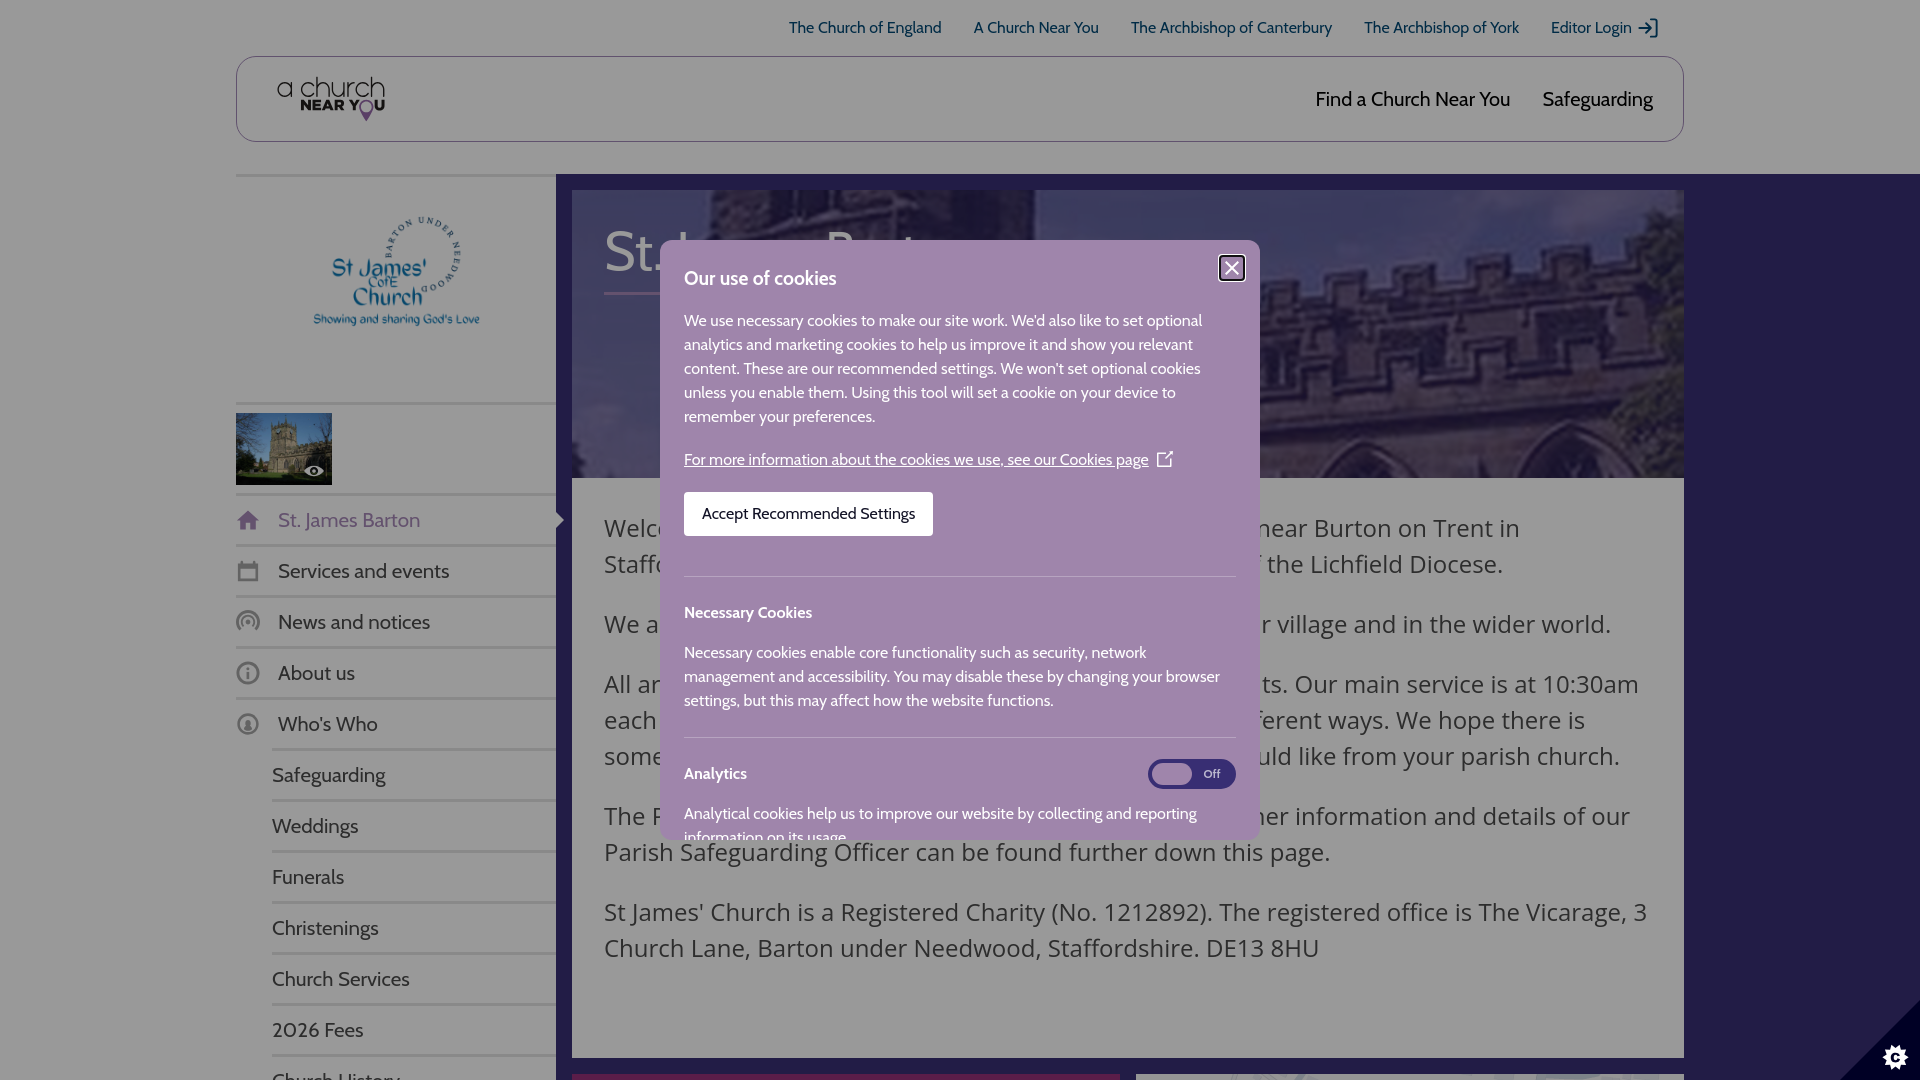This screenshot has height=1080, width=1920.
Task: Click the info icon beside About us
Action: (248, 673)
